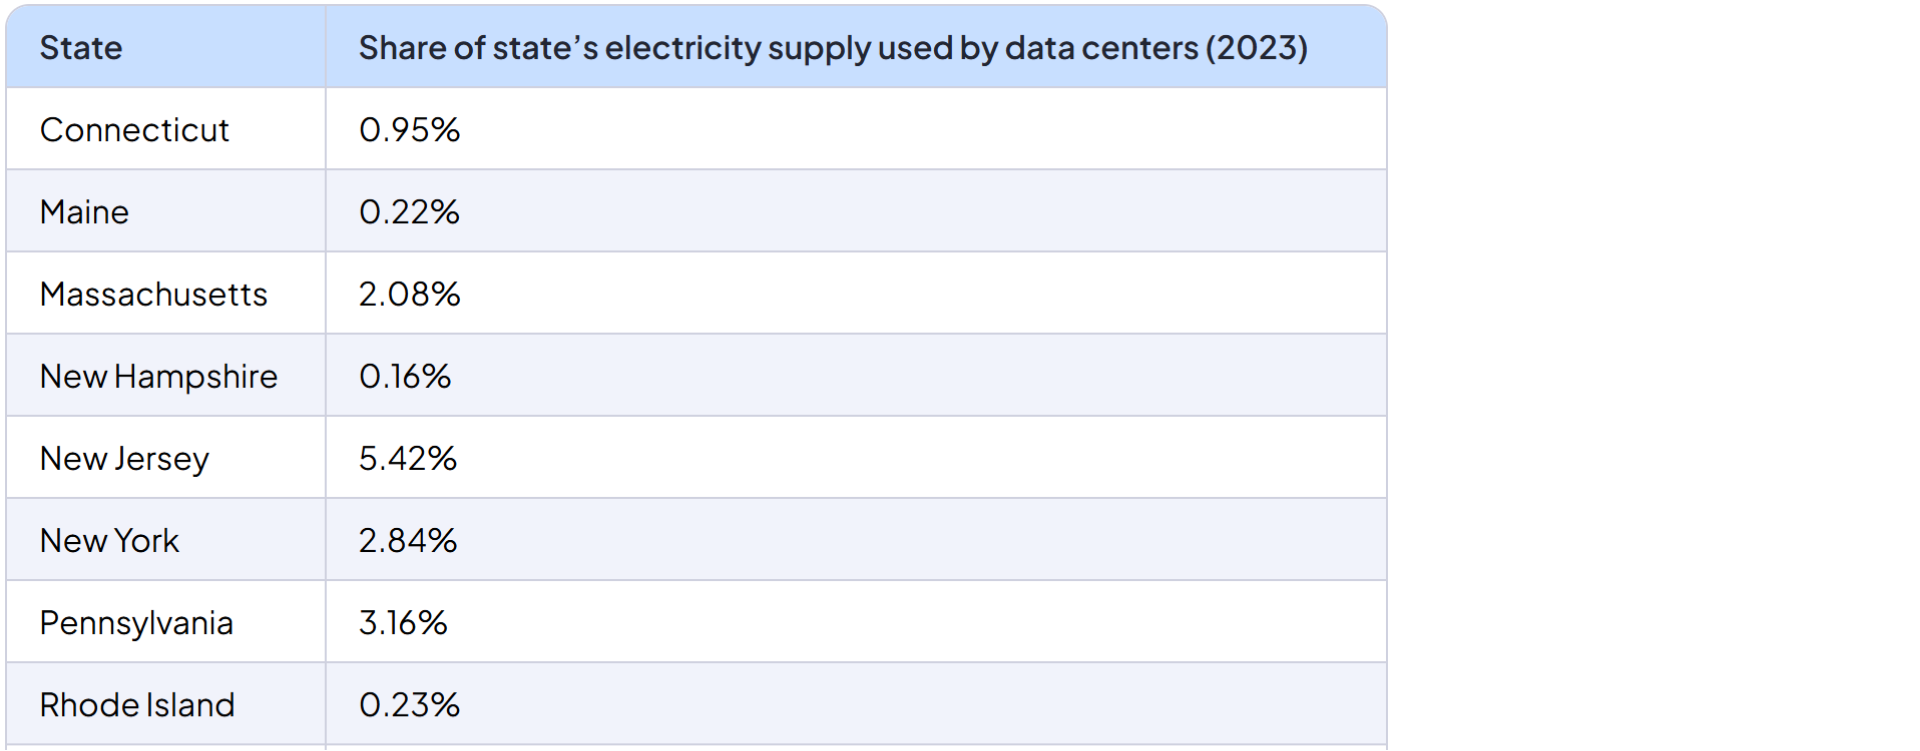Click the 0.16% value for New Hampshire
1920x751 pixels.
coord(405,376)
